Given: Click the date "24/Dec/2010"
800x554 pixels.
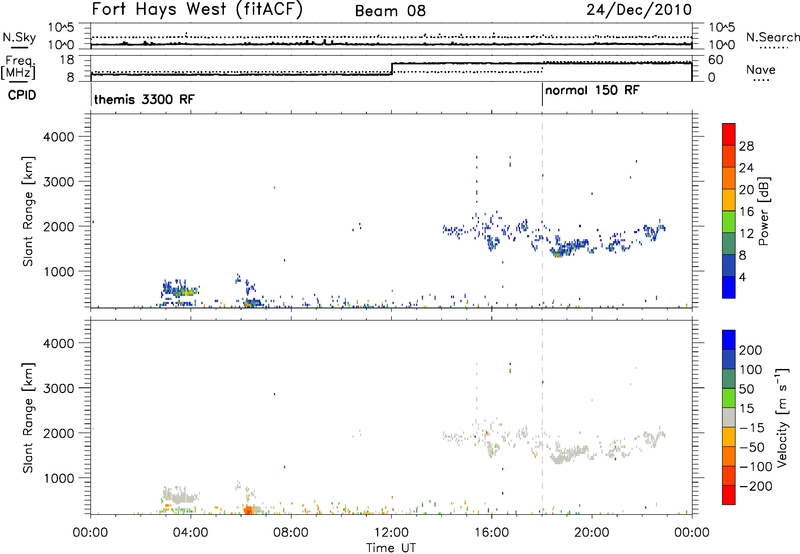Looking at the screenshot, I should point(639,10).
